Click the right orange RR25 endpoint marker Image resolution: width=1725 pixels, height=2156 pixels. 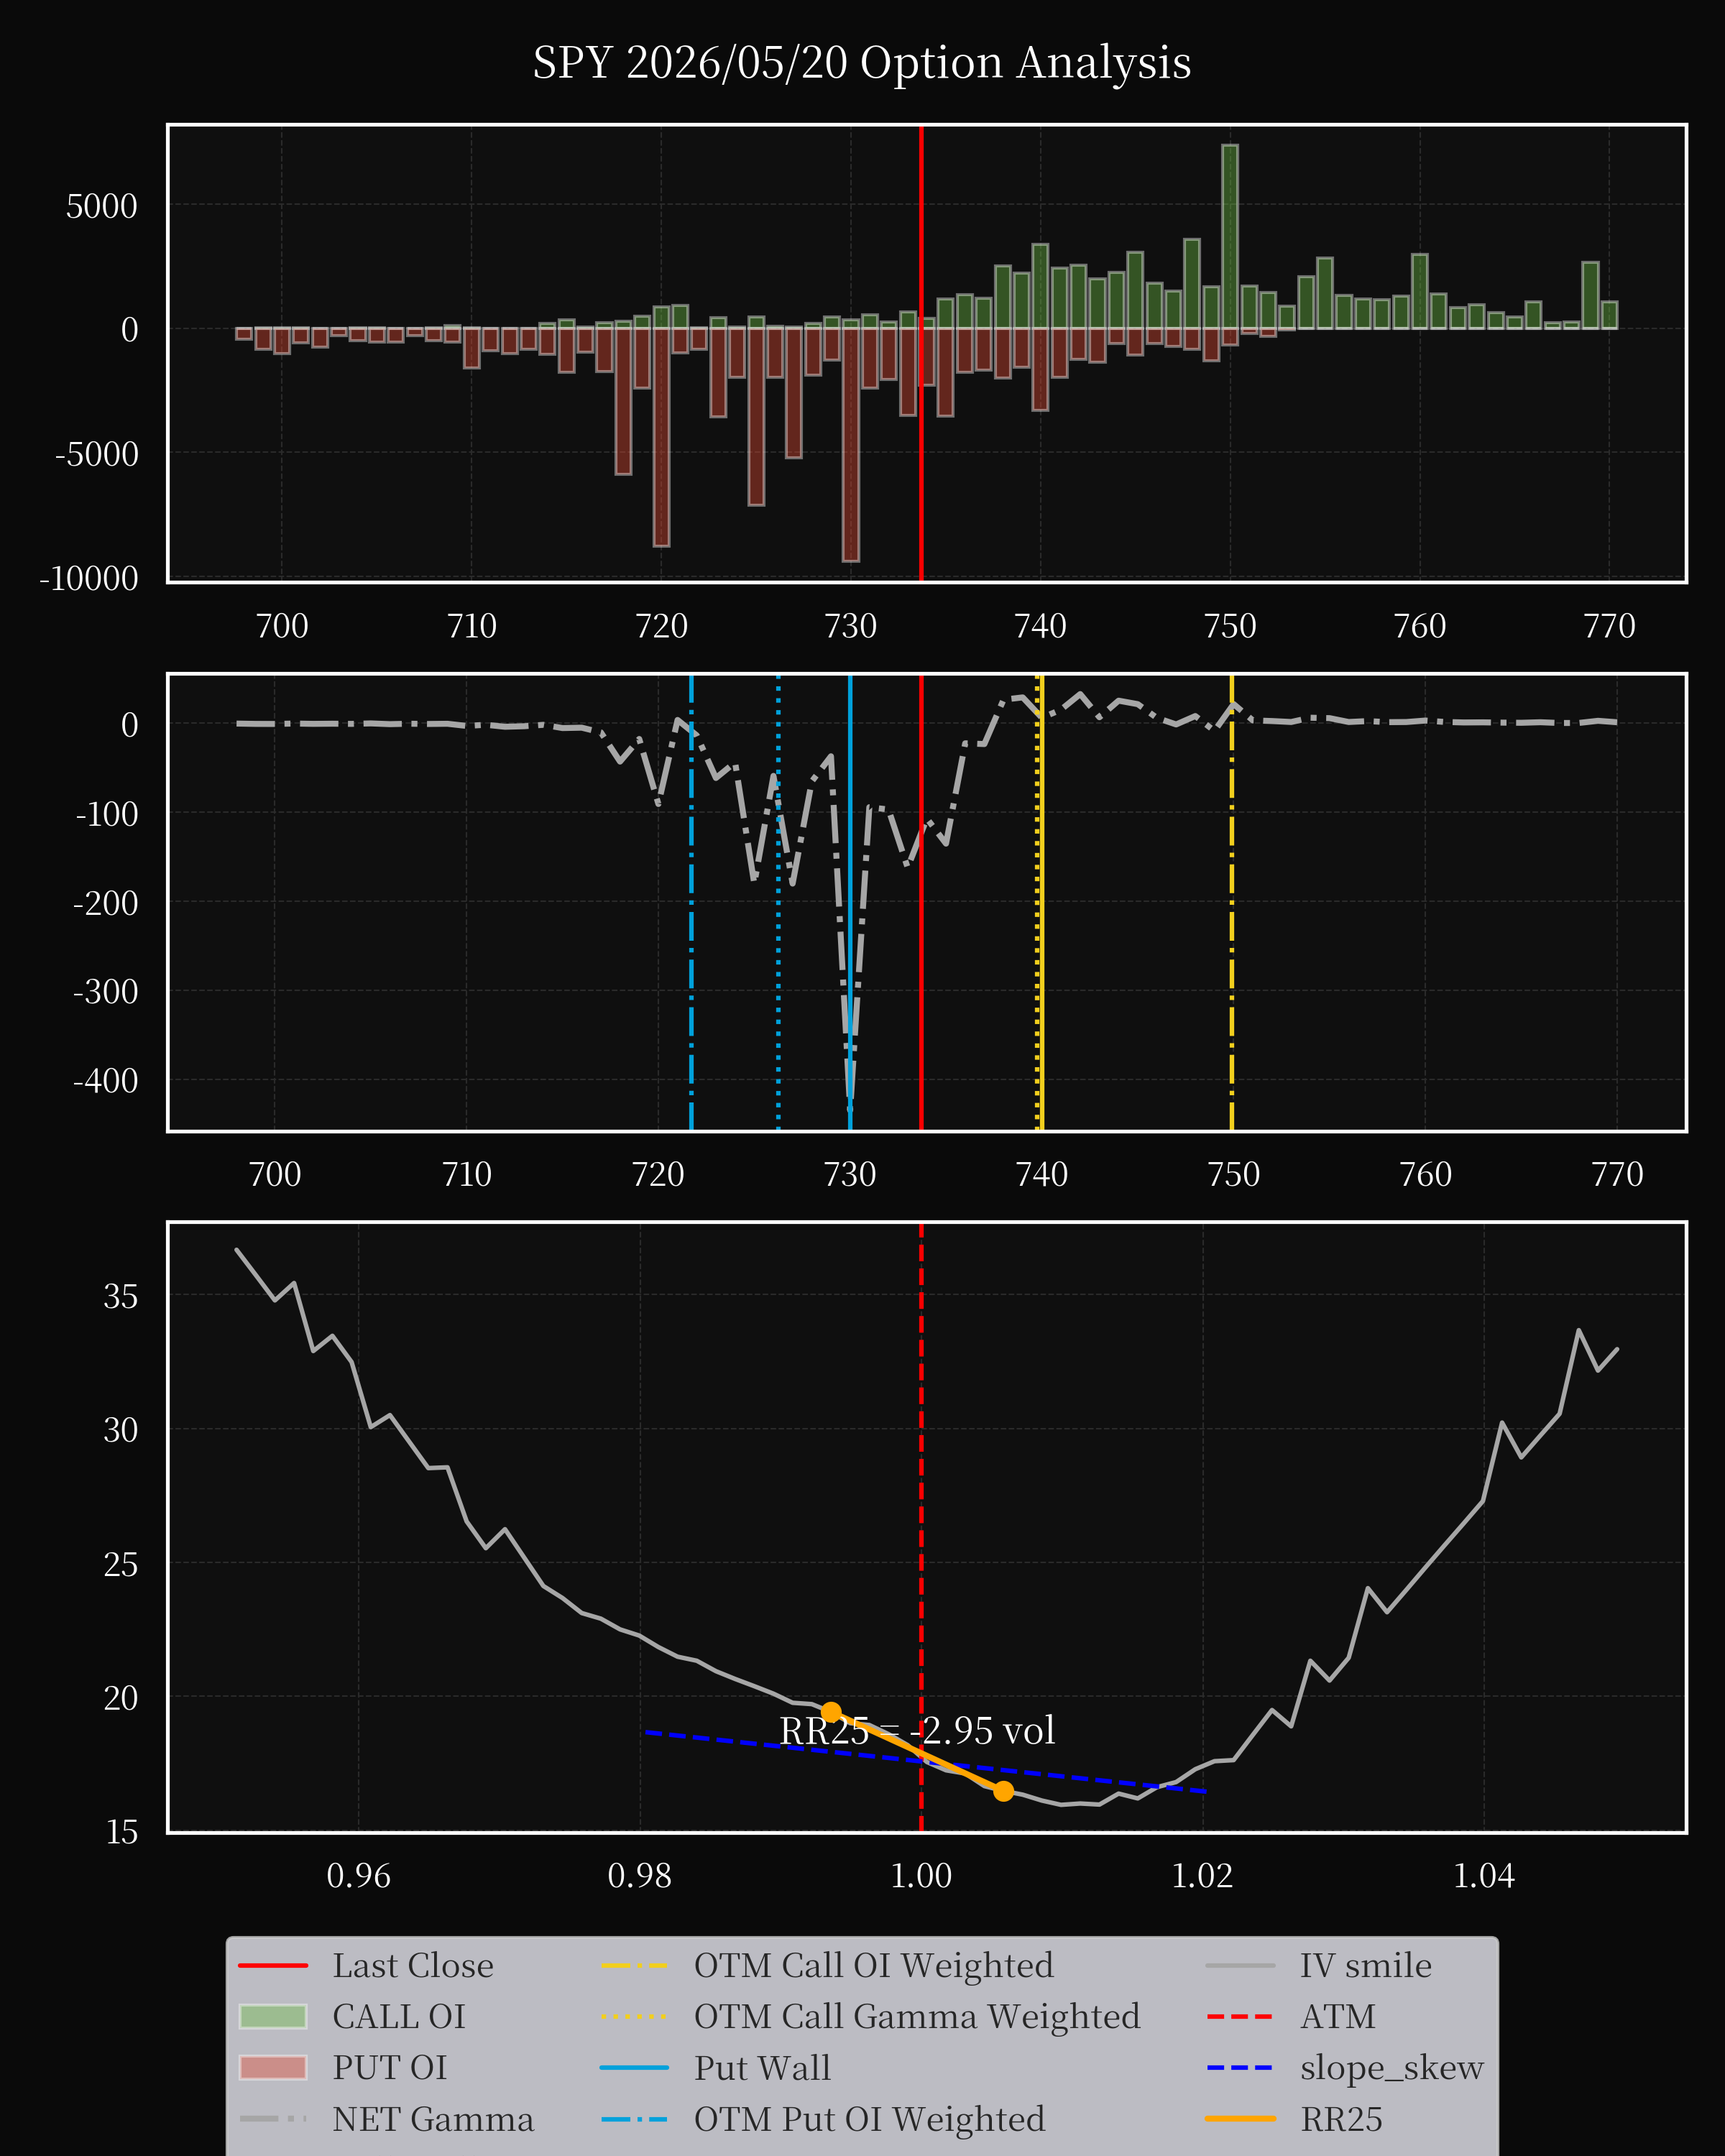[1003, 1791]
